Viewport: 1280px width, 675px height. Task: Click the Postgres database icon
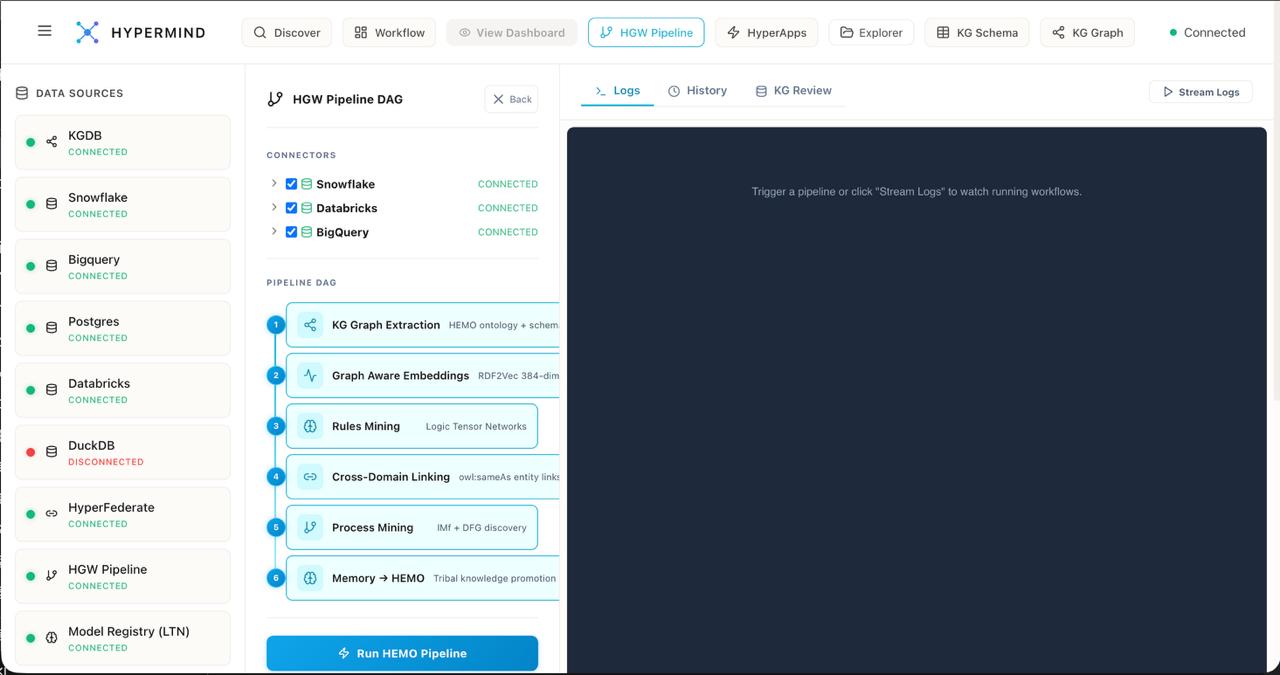coord(51,328)
